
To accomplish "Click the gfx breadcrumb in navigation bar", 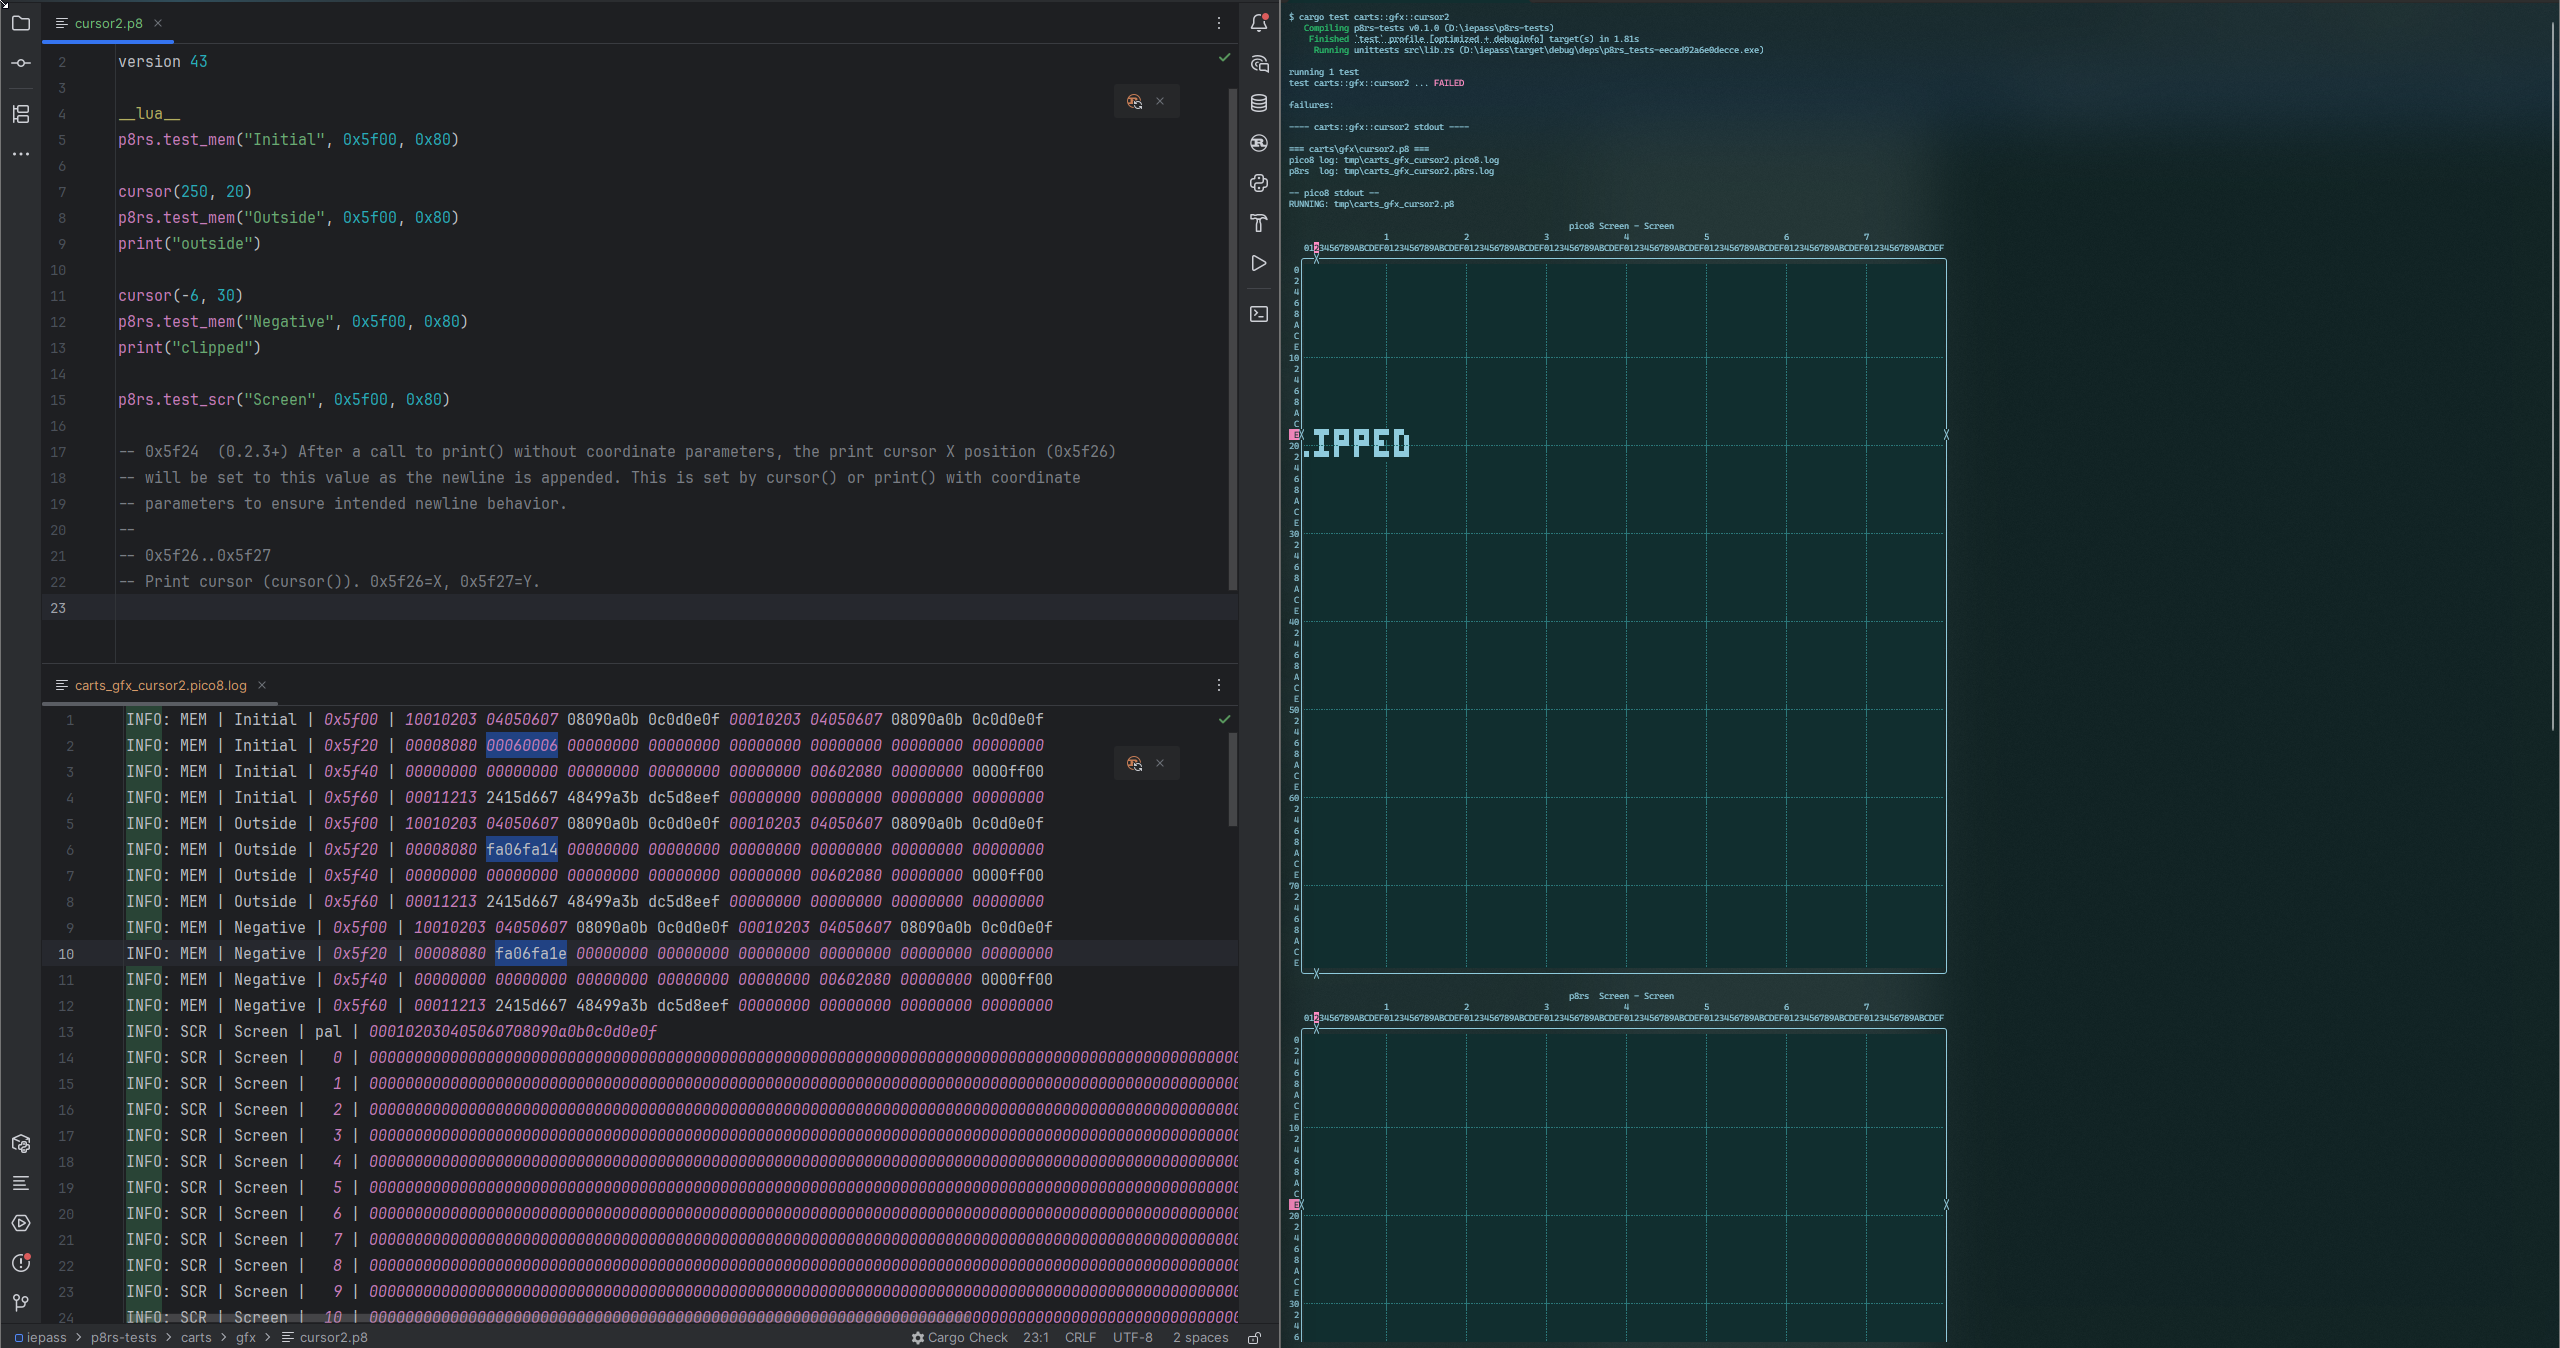I will coord(246,1338).
